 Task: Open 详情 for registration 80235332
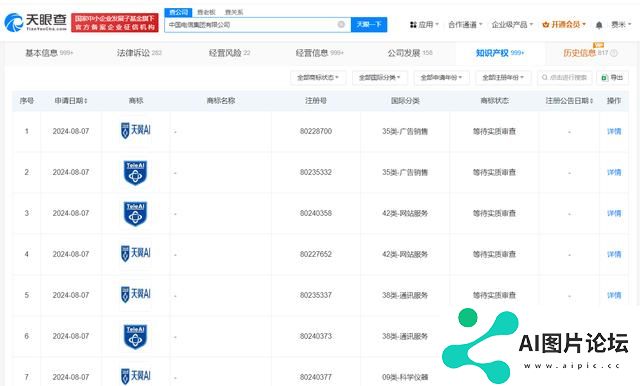pos(614,172)
